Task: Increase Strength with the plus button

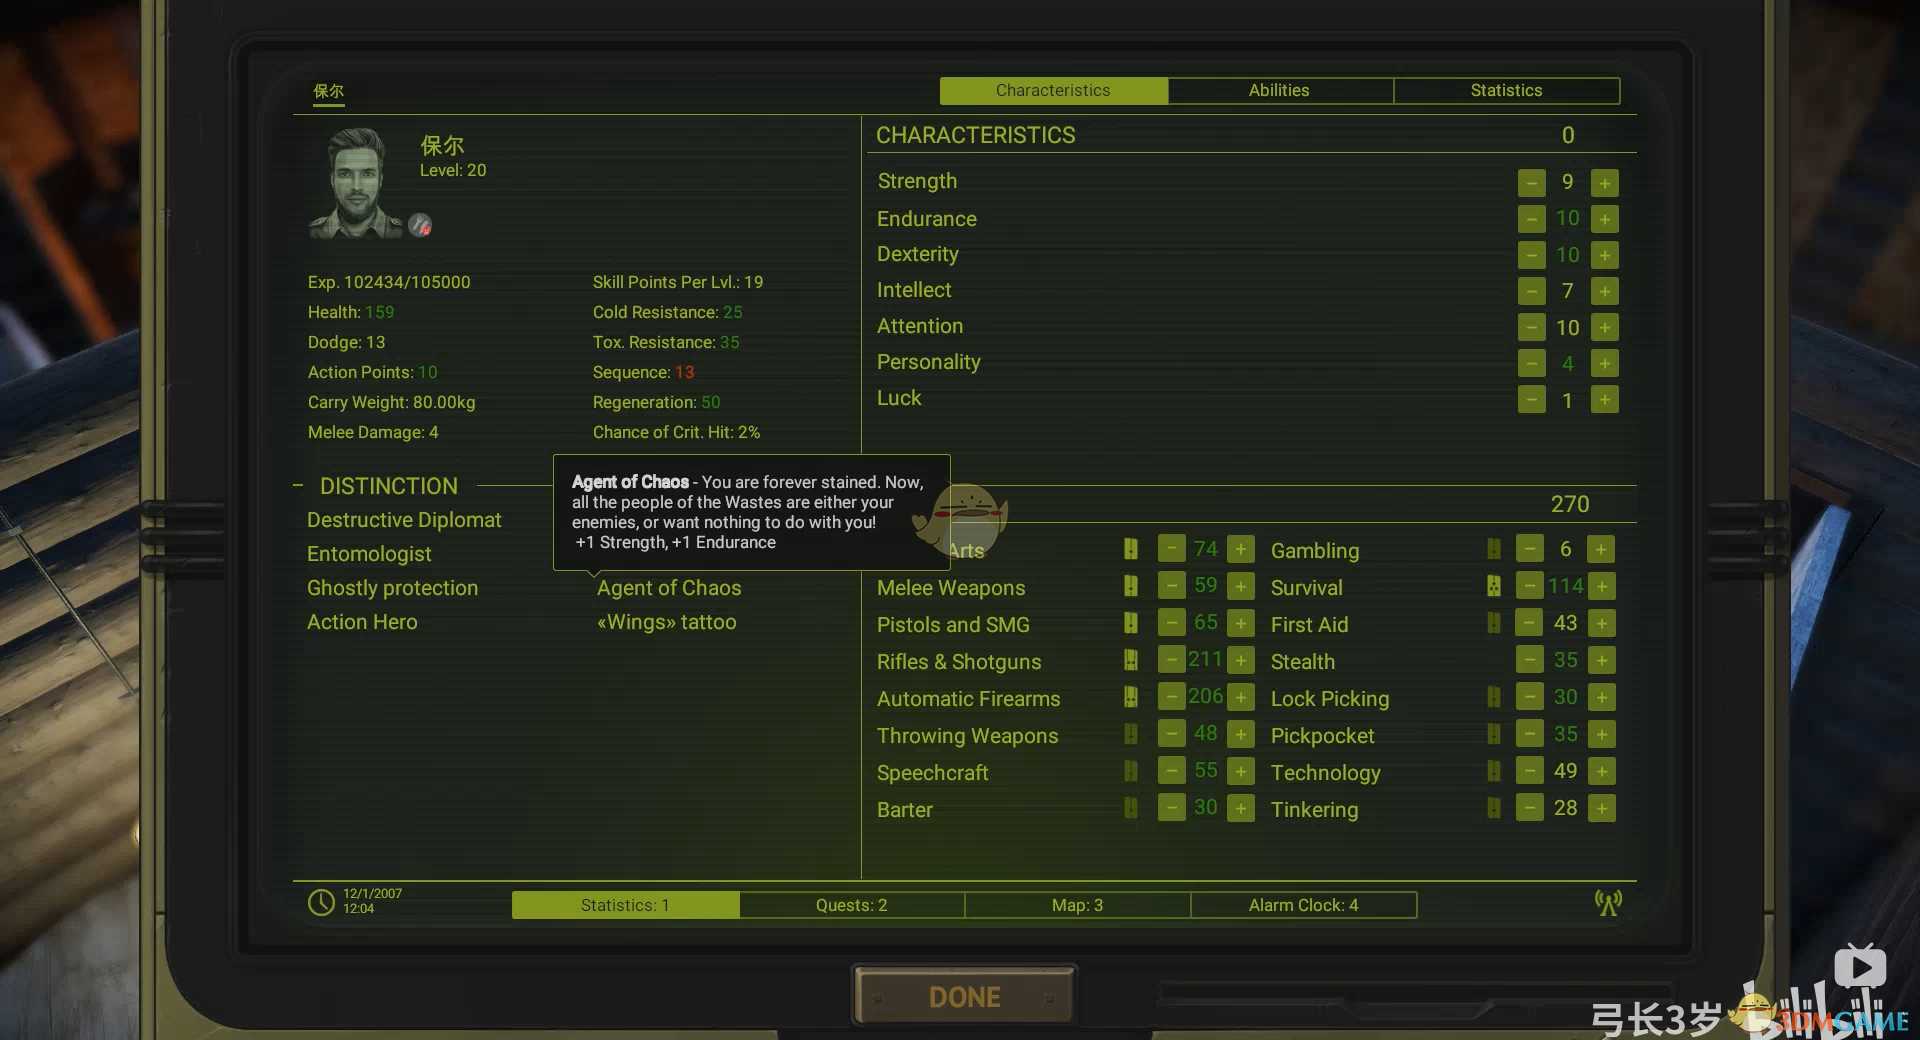Action: (1604, 183)
